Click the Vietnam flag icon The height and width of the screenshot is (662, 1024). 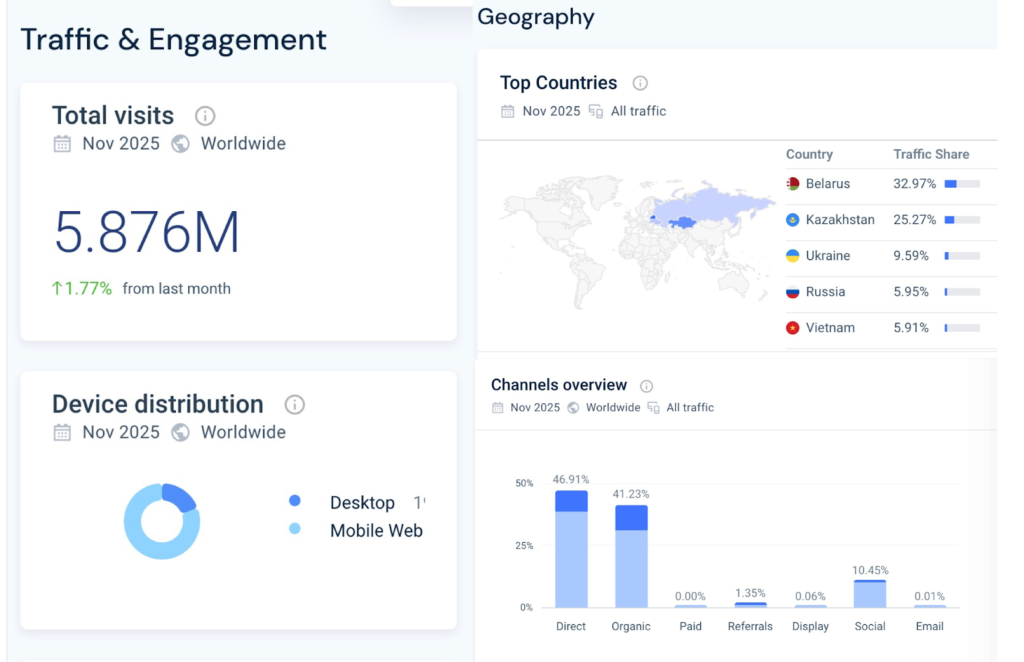(x=793, y=328)
